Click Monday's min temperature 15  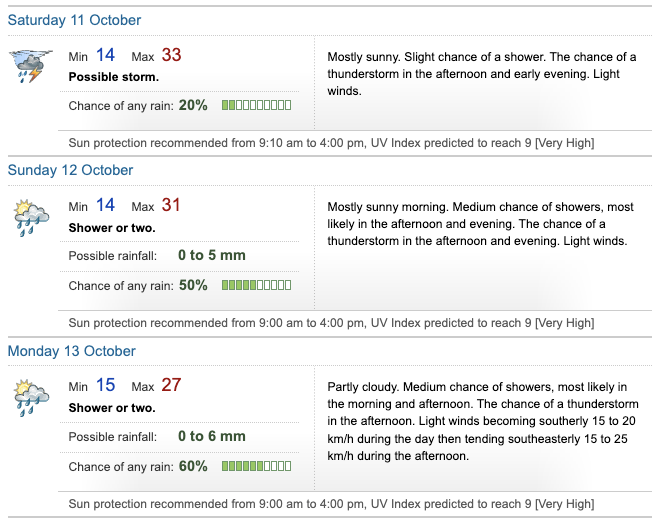point(105,386)
